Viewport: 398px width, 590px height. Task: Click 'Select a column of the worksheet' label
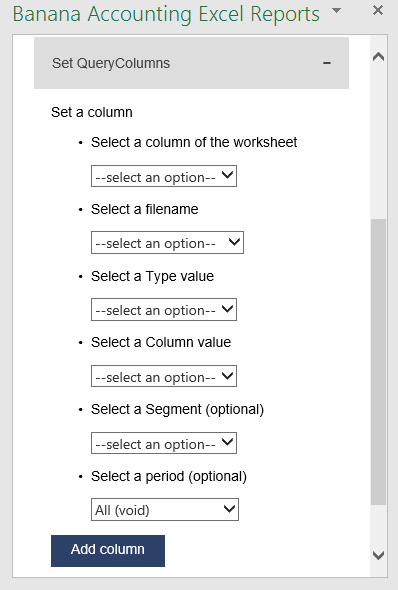click(x=194, y=142)
